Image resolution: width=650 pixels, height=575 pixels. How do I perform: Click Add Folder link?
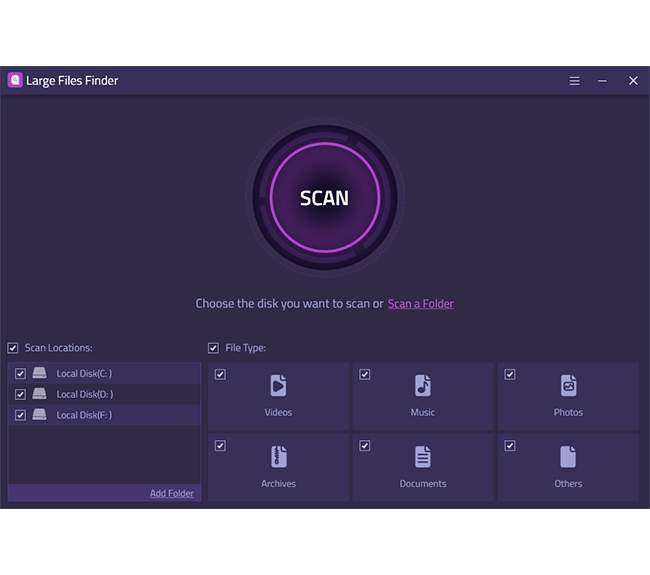(172, 493)
